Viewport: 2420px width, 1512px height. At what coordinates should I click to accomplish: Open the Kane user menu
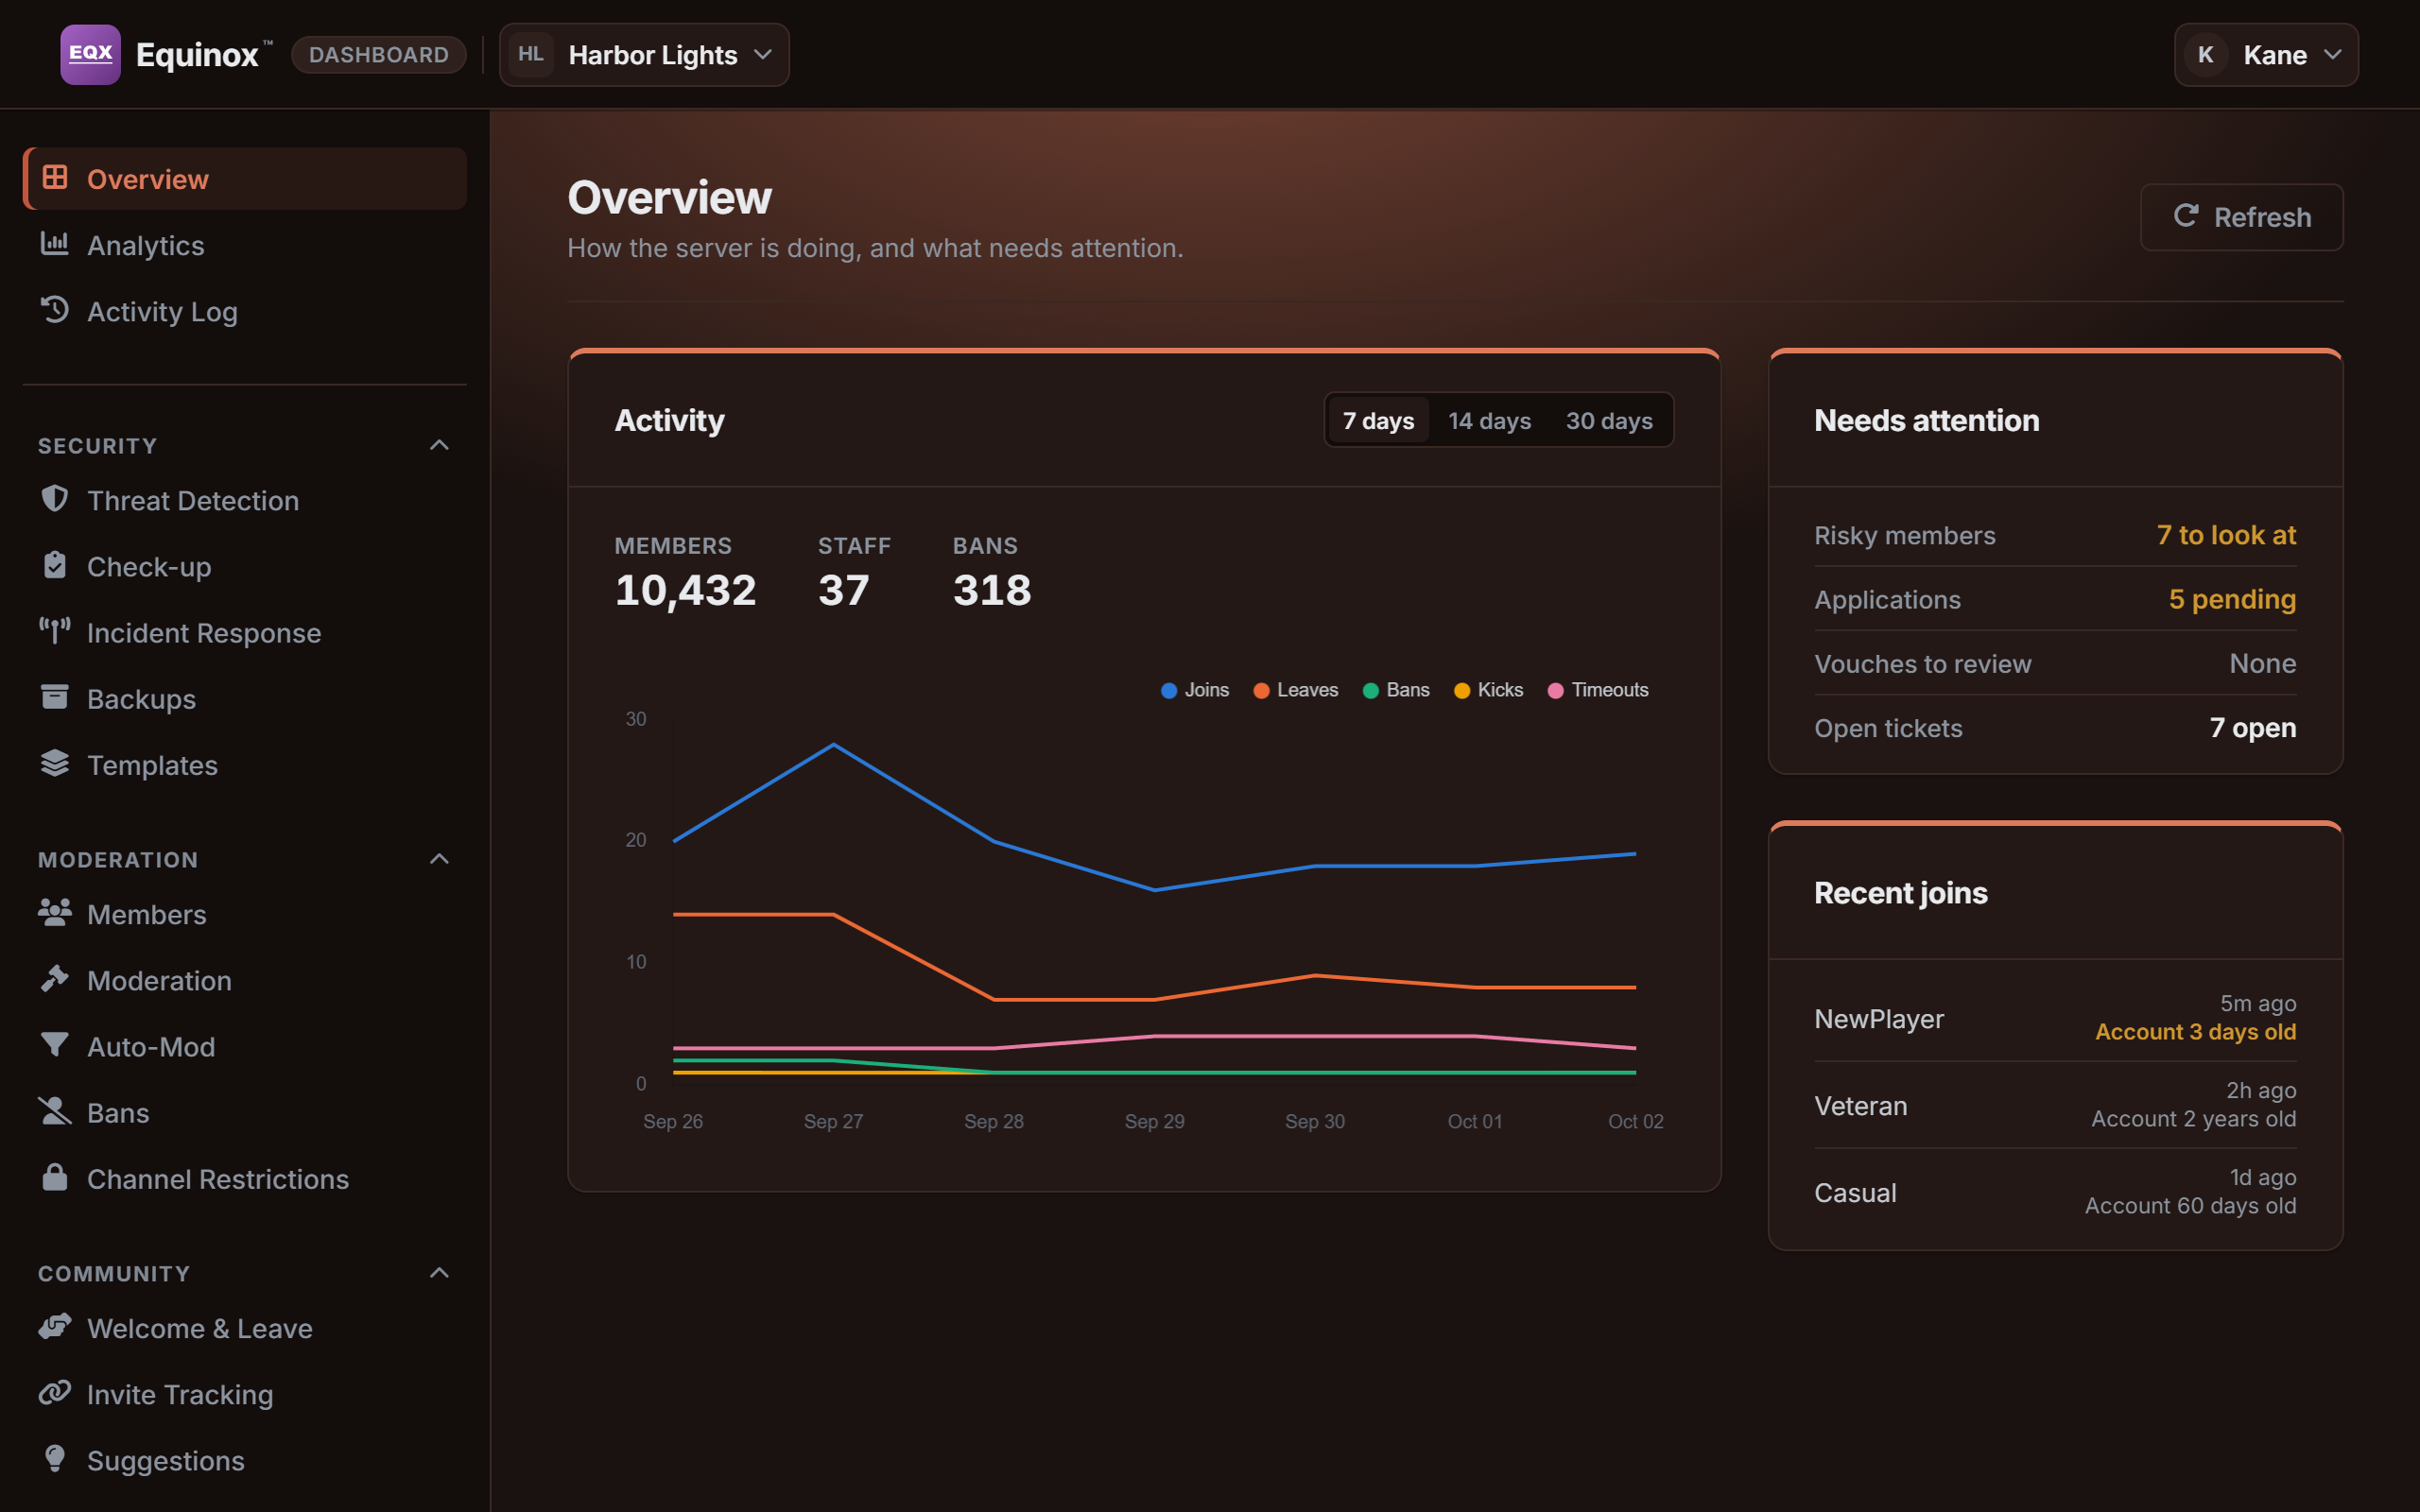[x=2266, y=55]
